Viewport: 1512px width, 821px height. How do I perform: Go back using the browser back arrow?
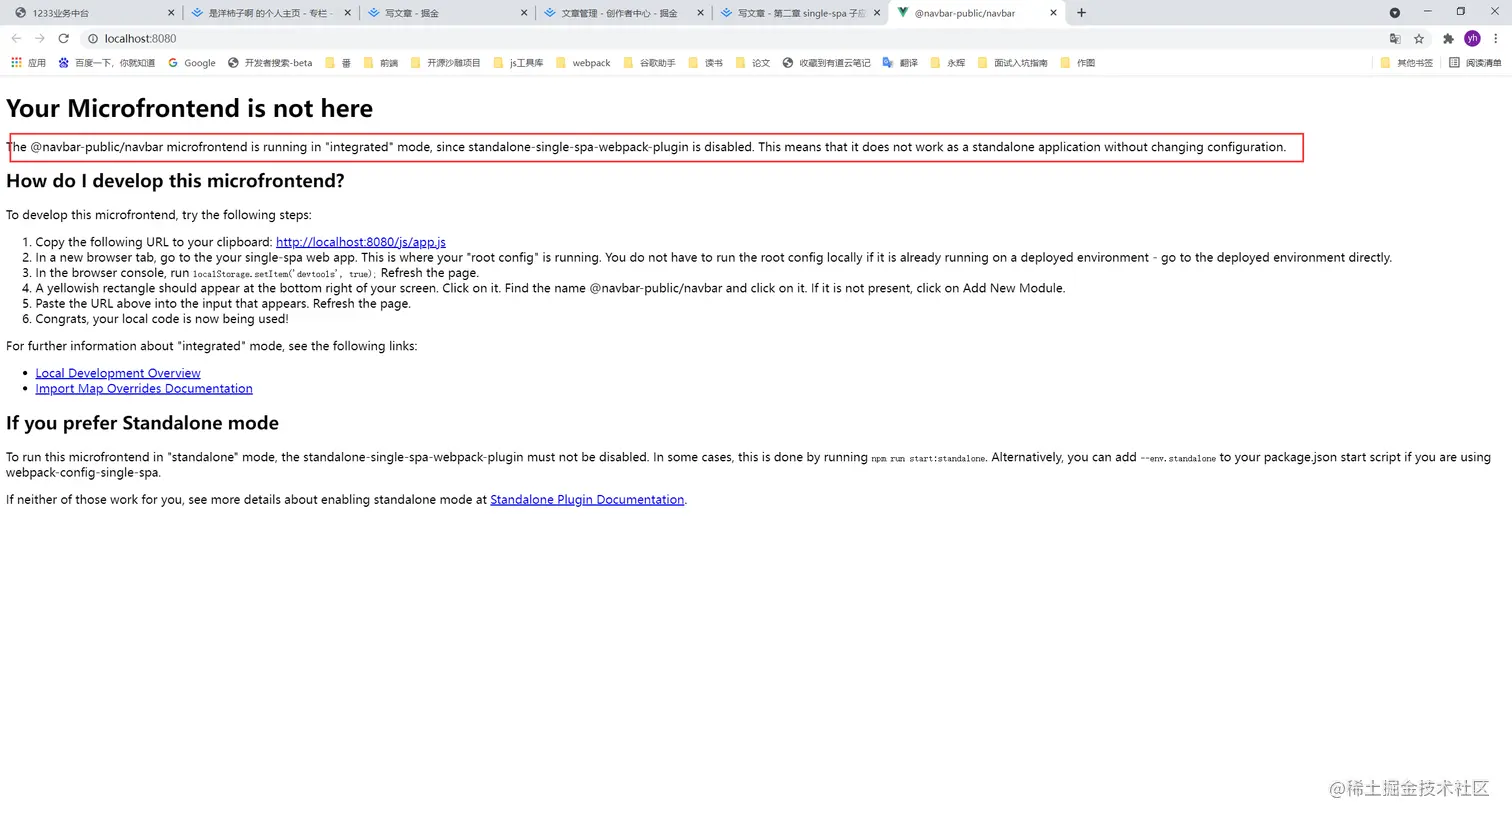(16, 38)
